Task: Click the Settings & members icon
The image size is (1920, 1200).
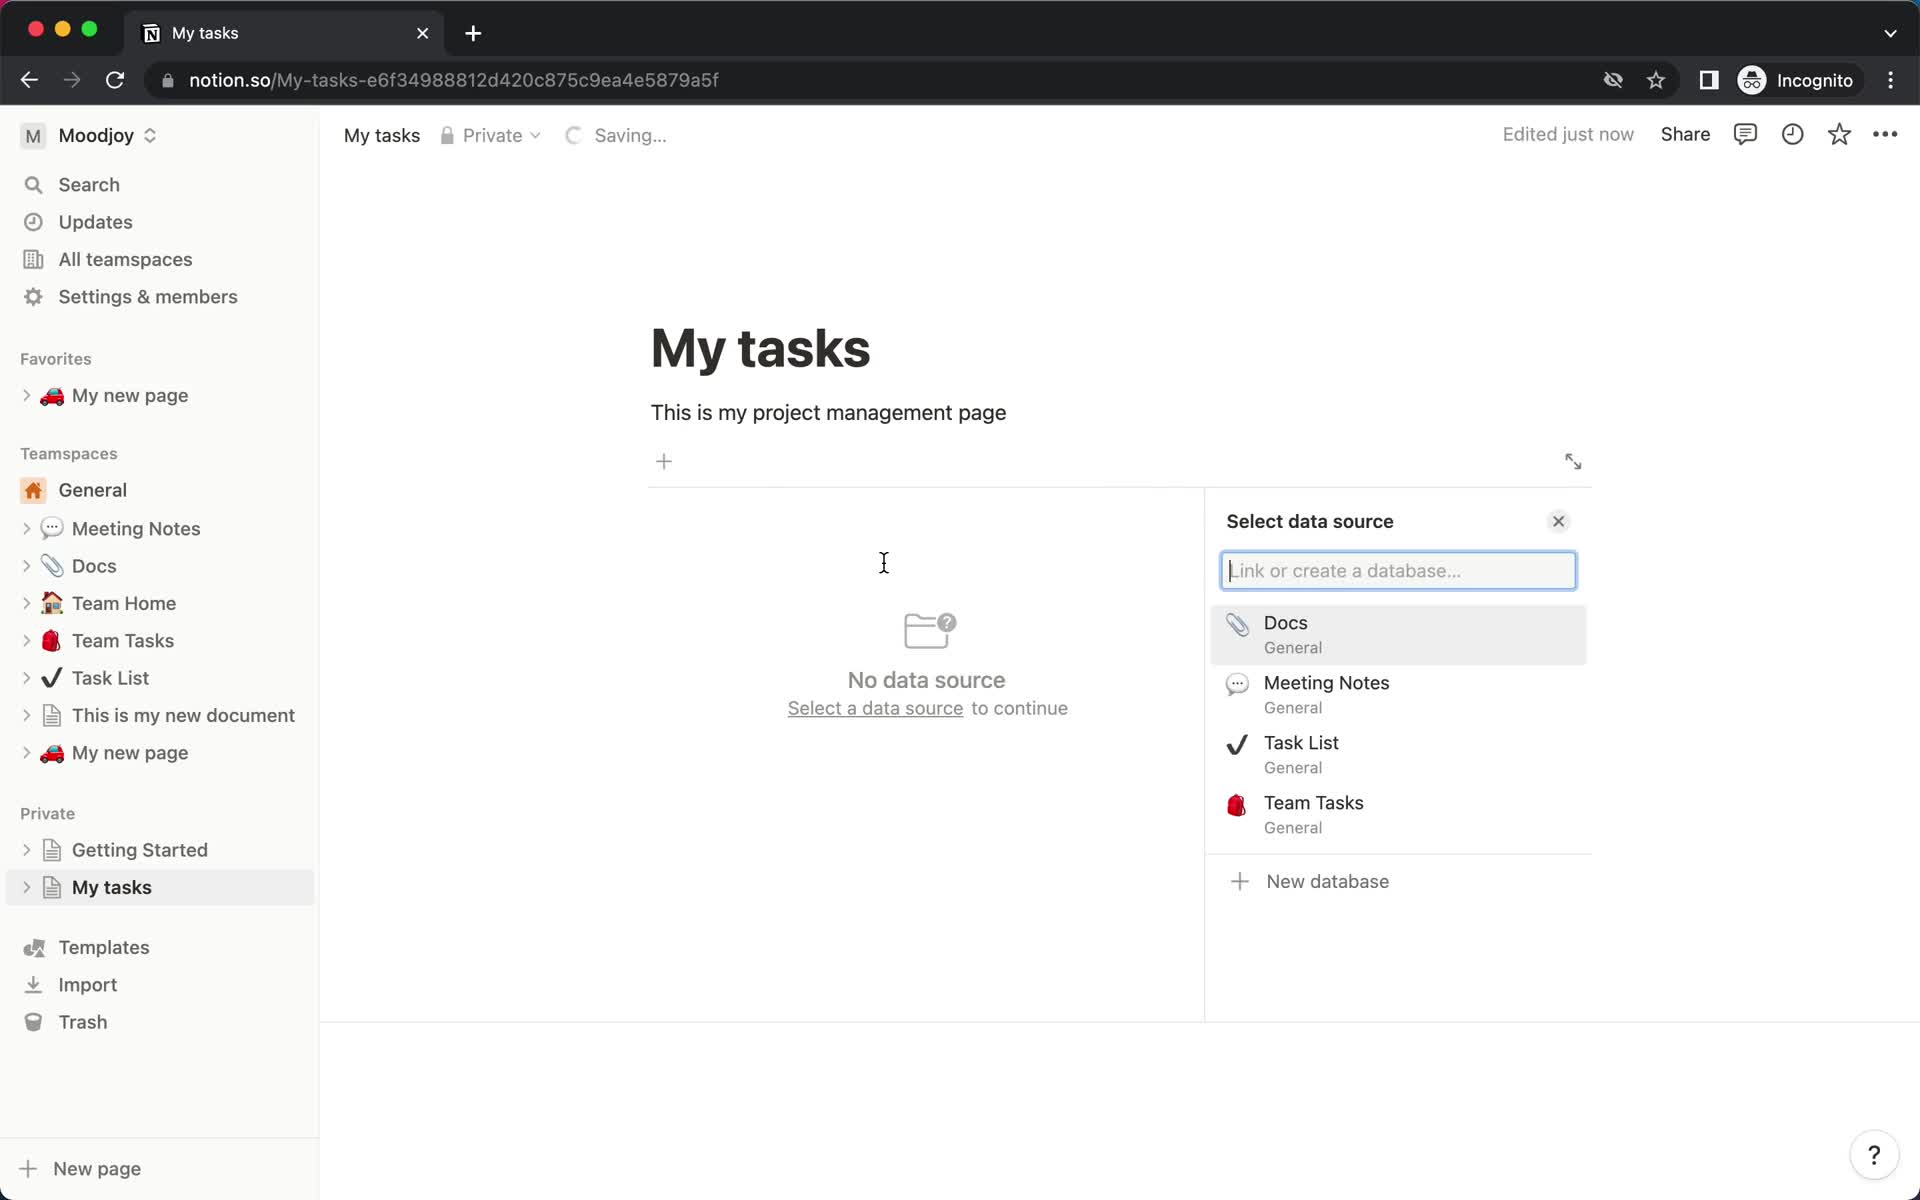Action: (33, 297)
